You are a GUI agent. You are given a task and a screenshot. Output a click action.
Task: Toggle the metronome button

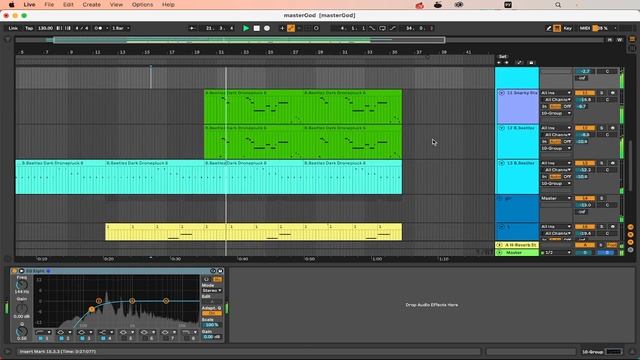pyautogui.click(x=98, y=28)
